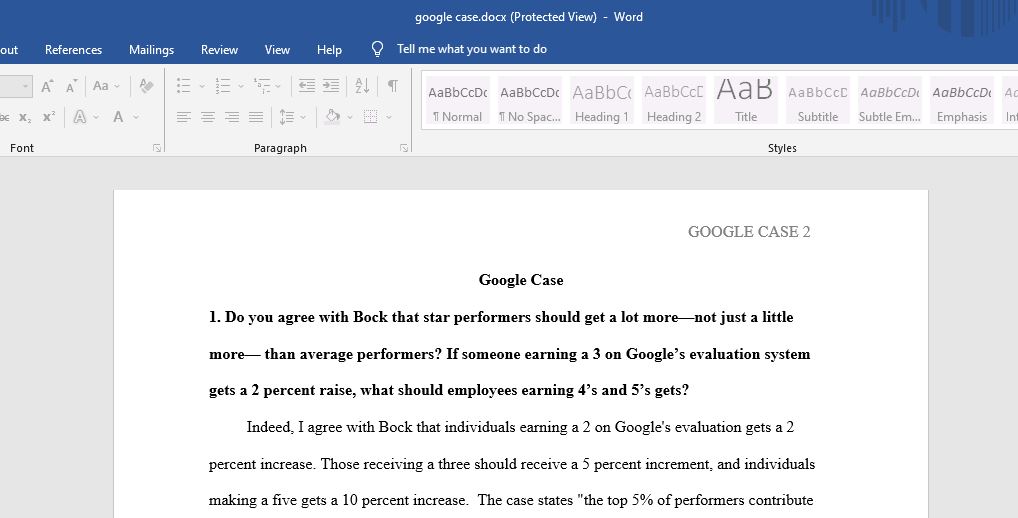Open the Help ribbon tab

coord(329,49)
